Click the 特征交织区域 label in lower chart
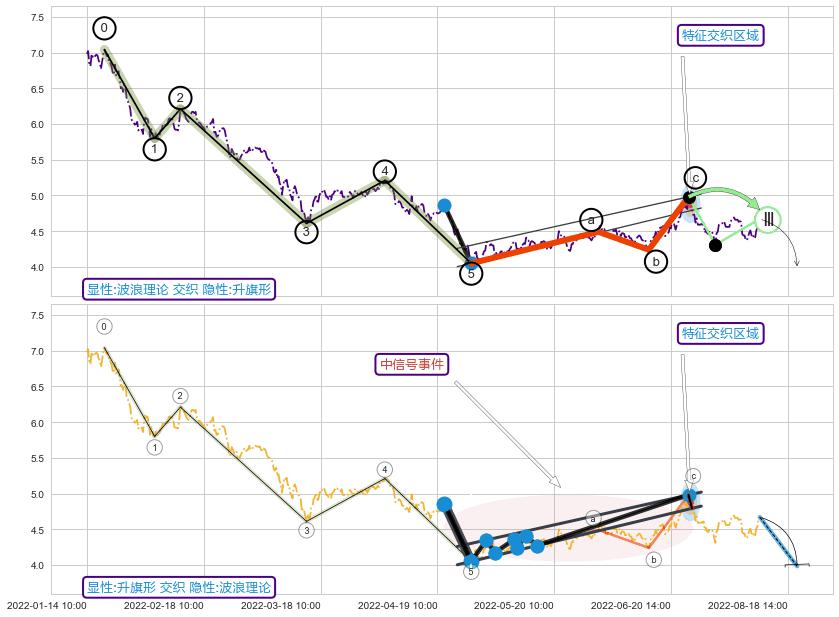Screen dimensions: 839x617 (x=720, y=333)
